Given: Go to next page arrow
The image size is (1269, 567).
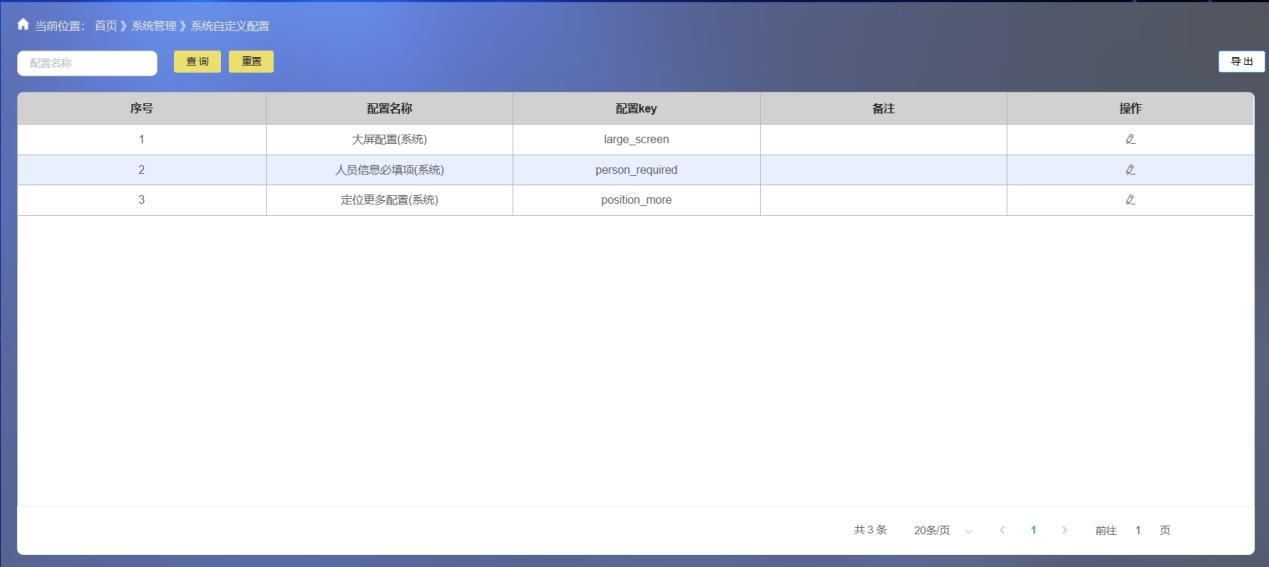Looking at the screenshot, I should point(1064,530).
